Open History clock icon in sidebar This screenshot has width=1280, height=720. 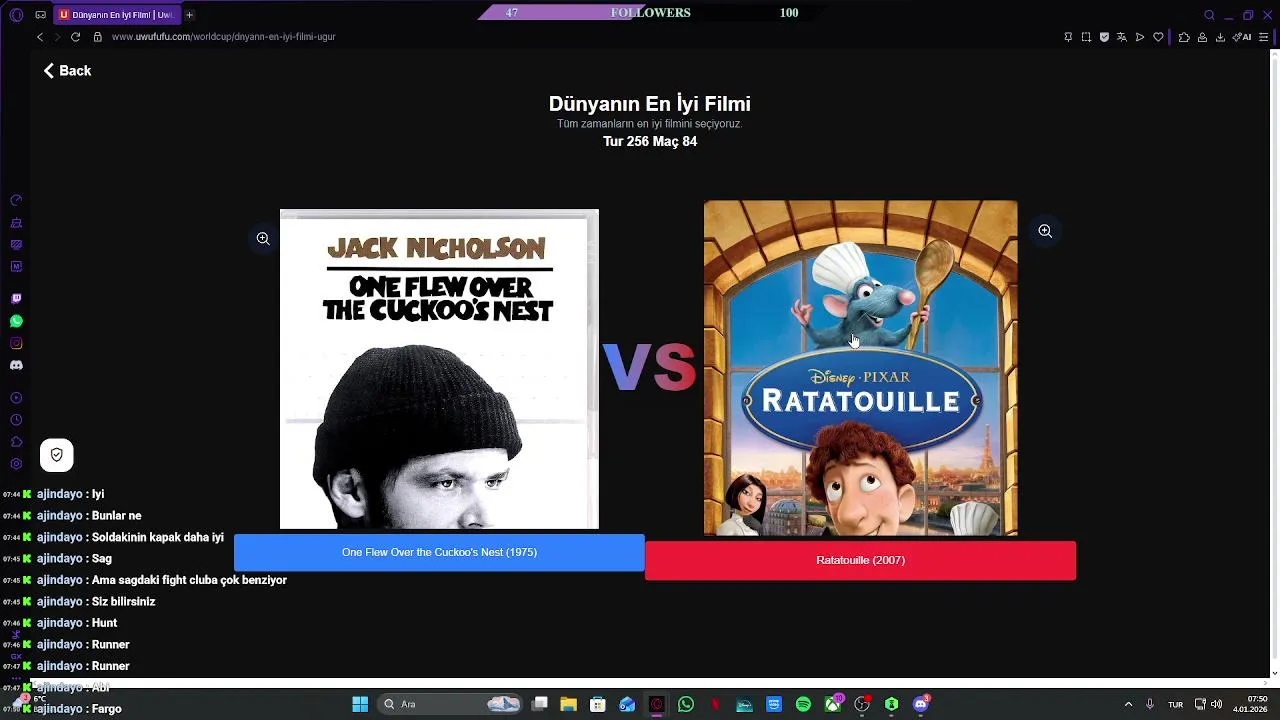click(16, 420)
